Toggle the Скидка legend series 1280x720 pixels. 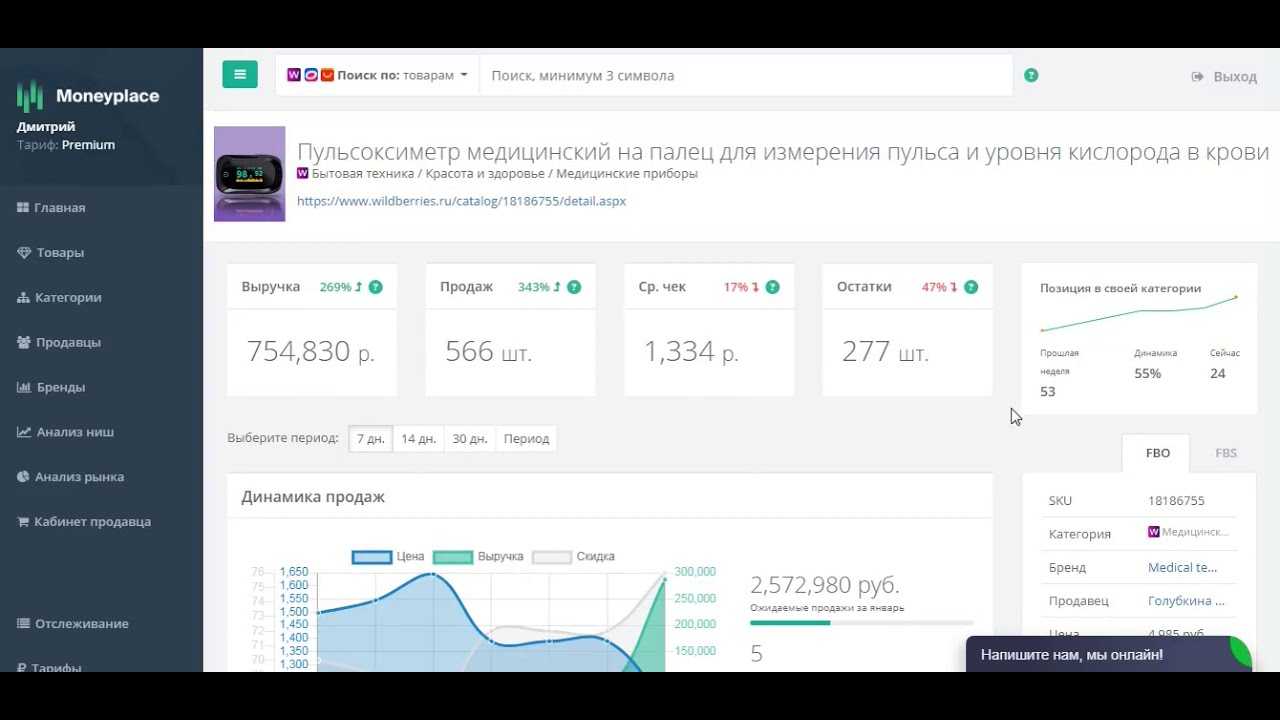tap(573, 557)
